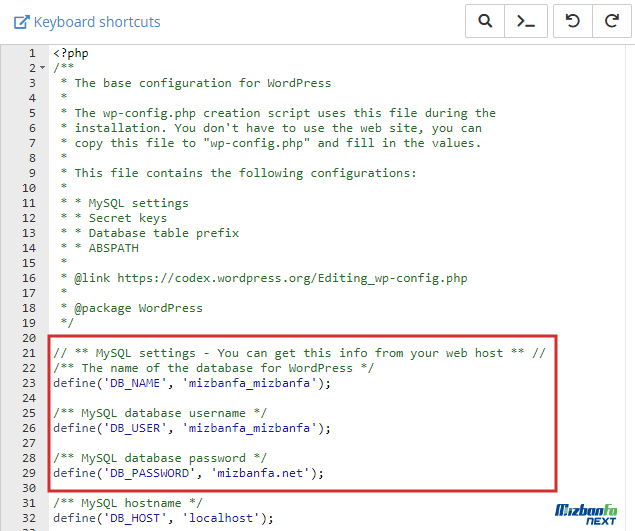Place cursor on the opening <?php tag

(x=71, y=53)
